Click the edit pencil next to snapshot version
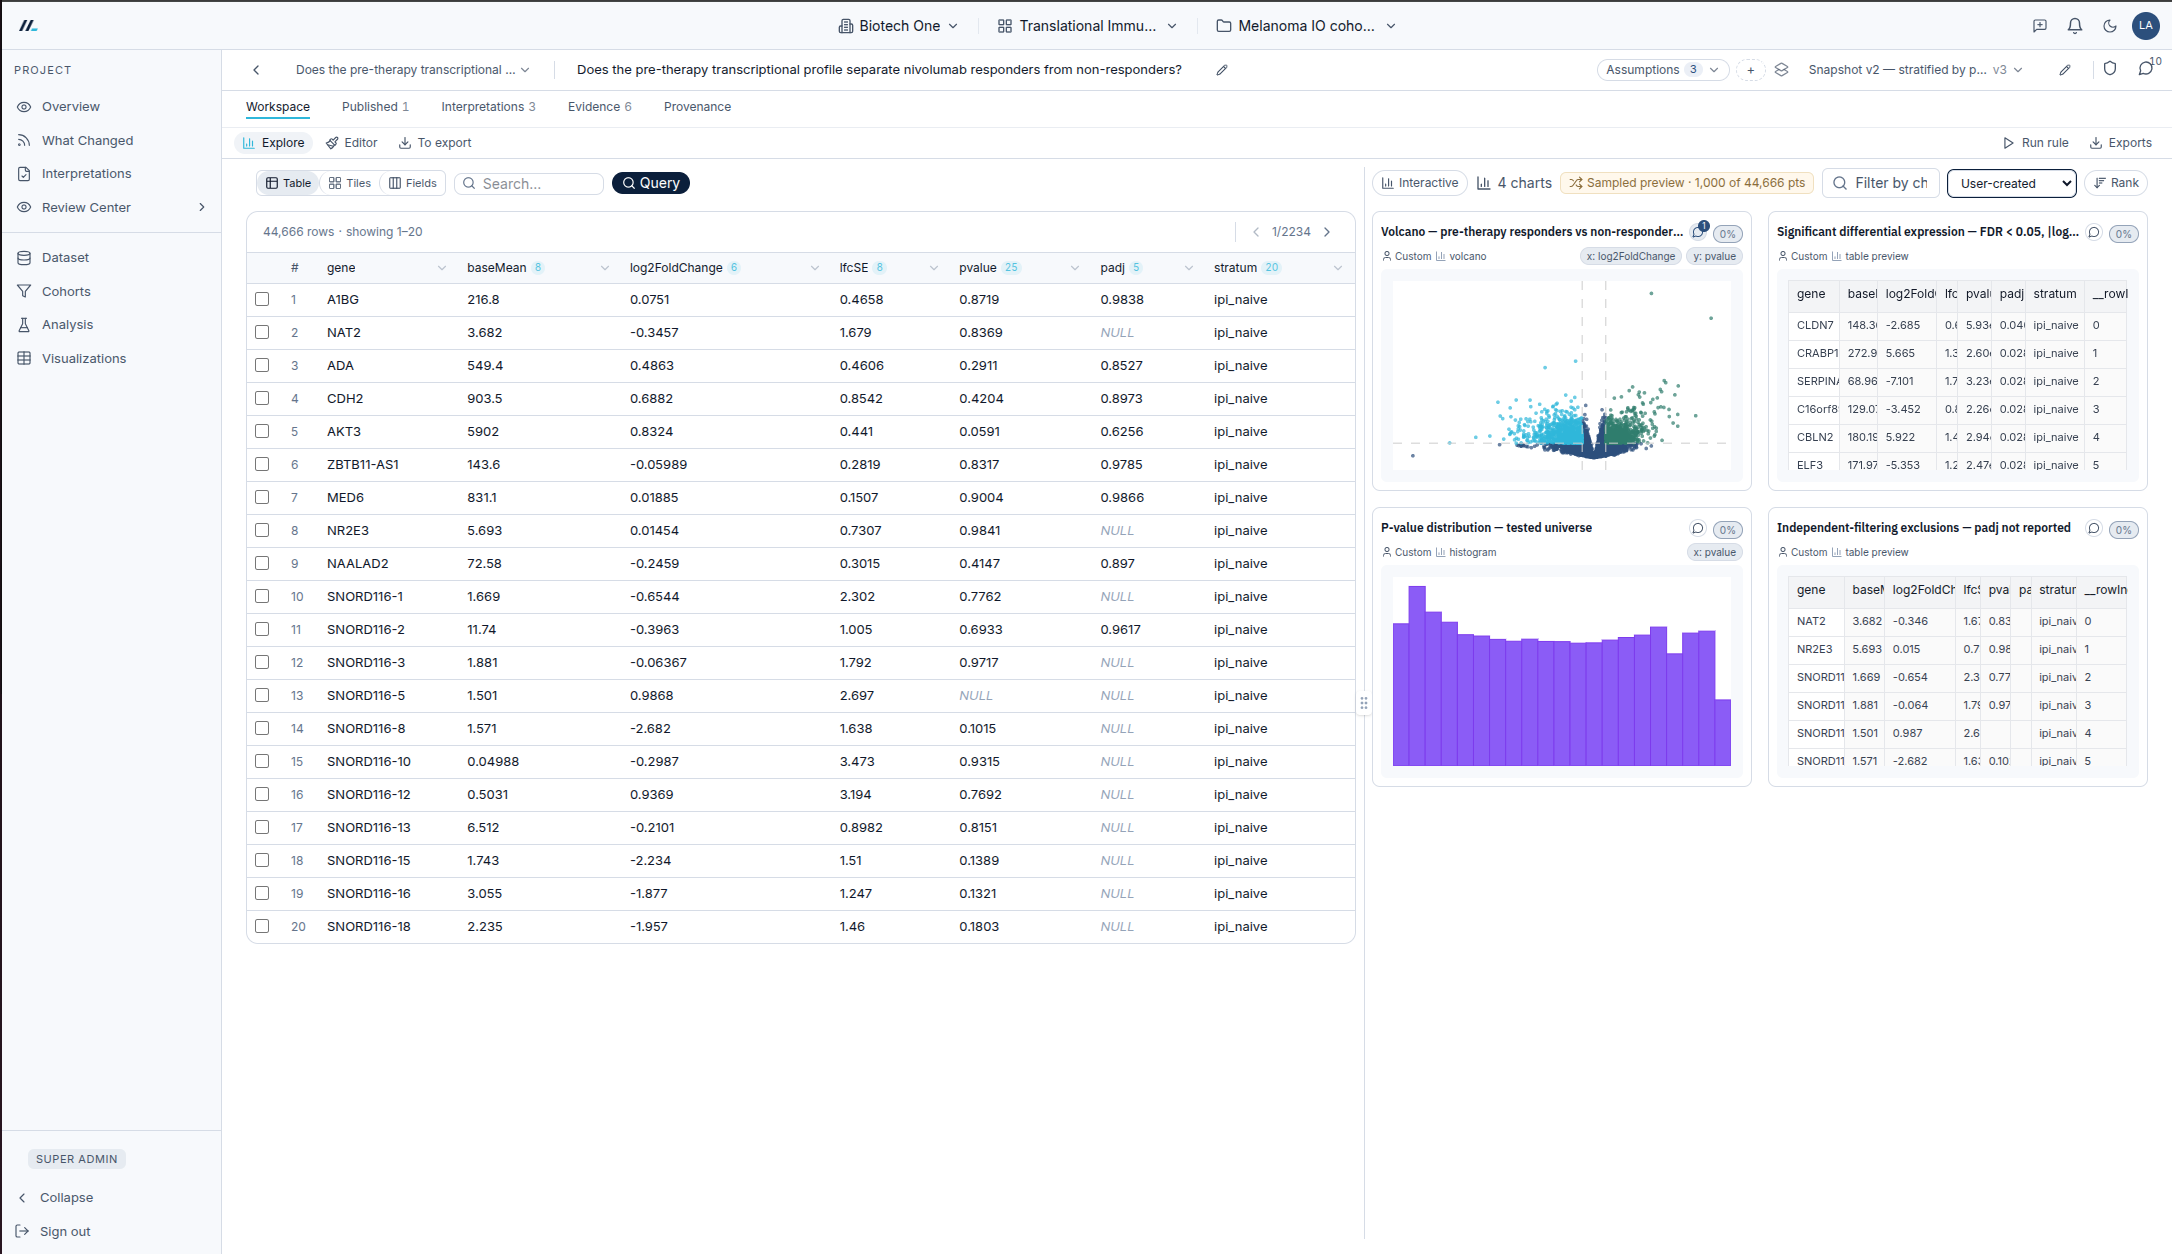Image resolution: width=2179 pixels, height=1254 pixels. (x=2065, y=70)
